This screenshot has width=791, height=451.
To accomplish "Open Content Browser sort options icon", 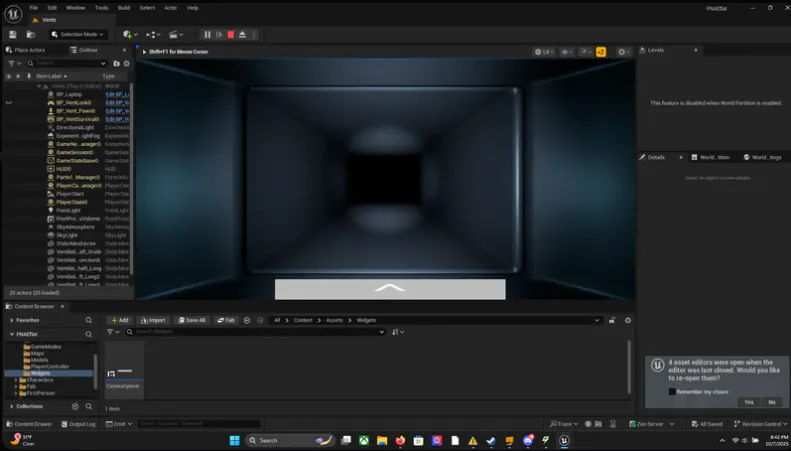I will tap(398, 332).
